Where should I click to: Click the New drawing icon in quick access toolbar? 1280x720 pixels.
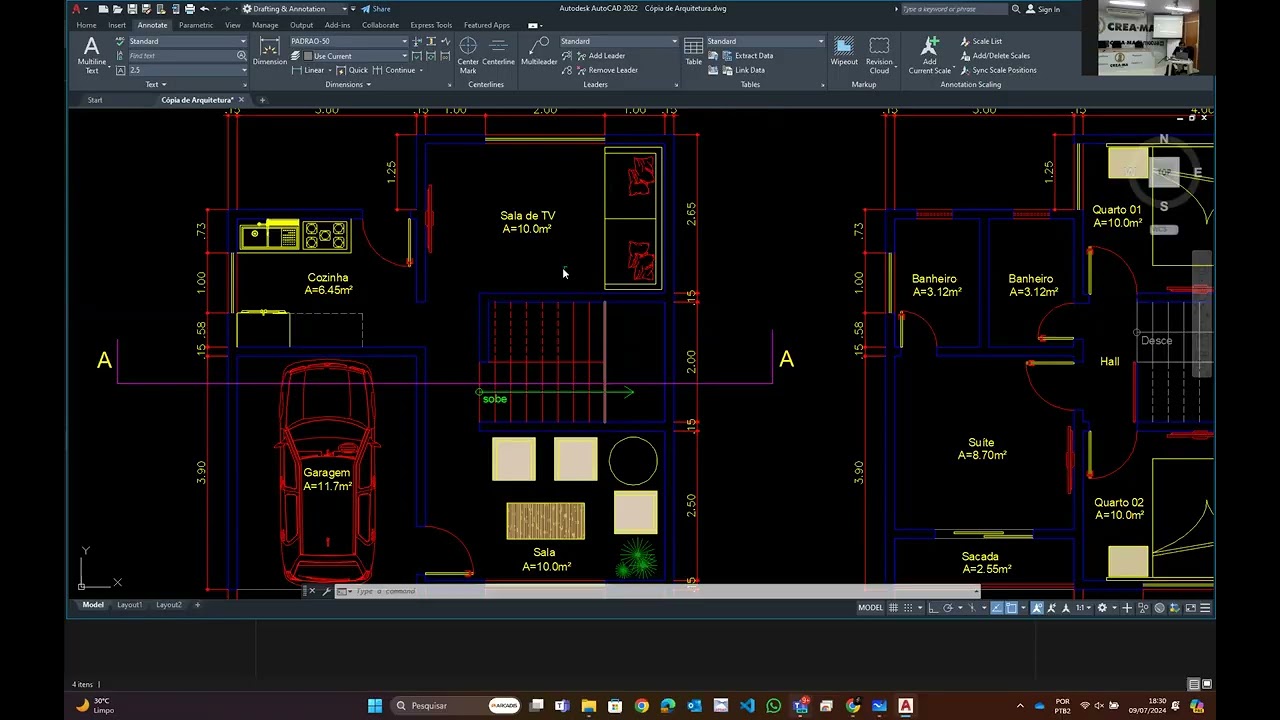coord(103,9)
